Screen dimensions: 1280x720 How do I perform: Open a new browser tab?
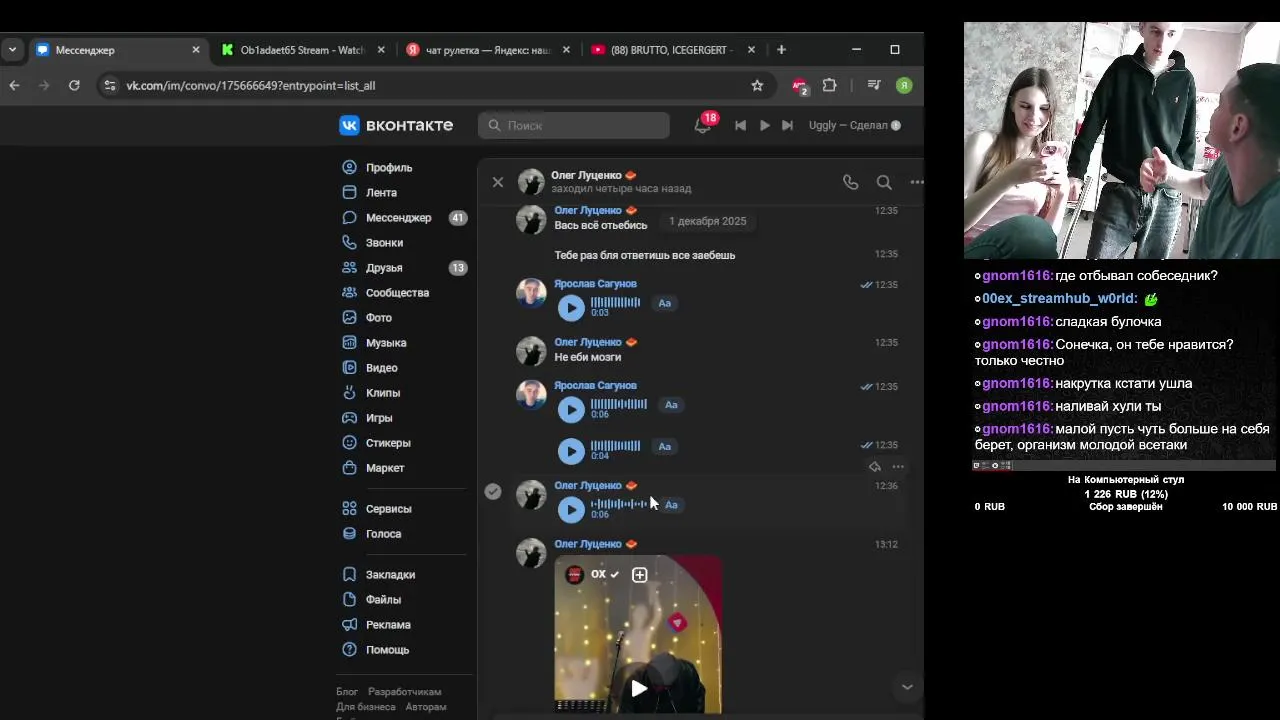click(x=781, y=50)
